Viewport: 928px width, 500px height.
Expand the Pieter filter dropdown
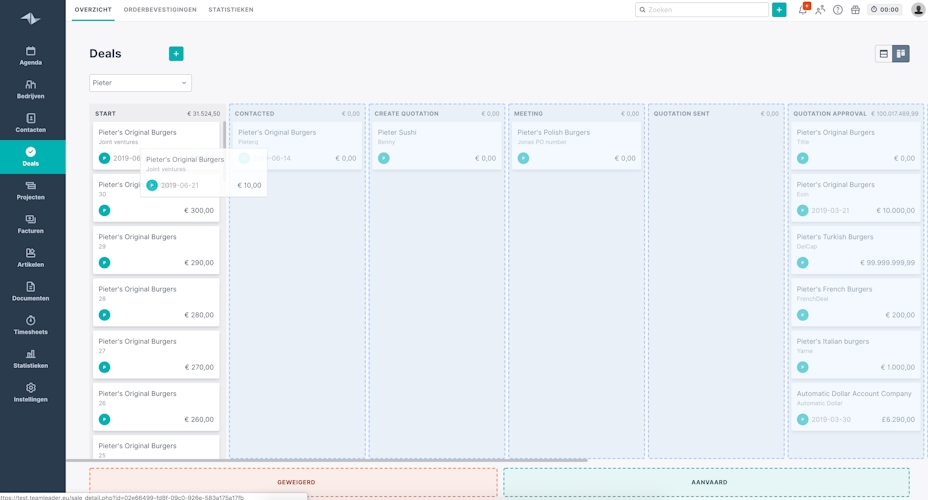click(140, 83)
